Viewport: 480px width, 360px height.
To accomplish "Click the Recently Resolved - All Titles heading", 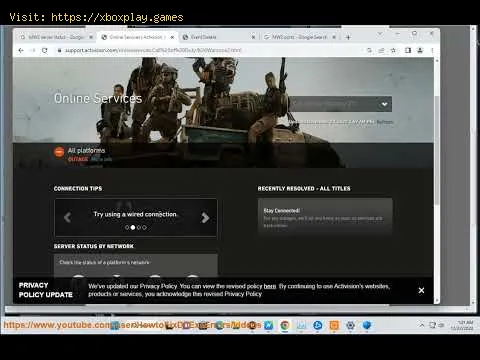I will 304,189.
